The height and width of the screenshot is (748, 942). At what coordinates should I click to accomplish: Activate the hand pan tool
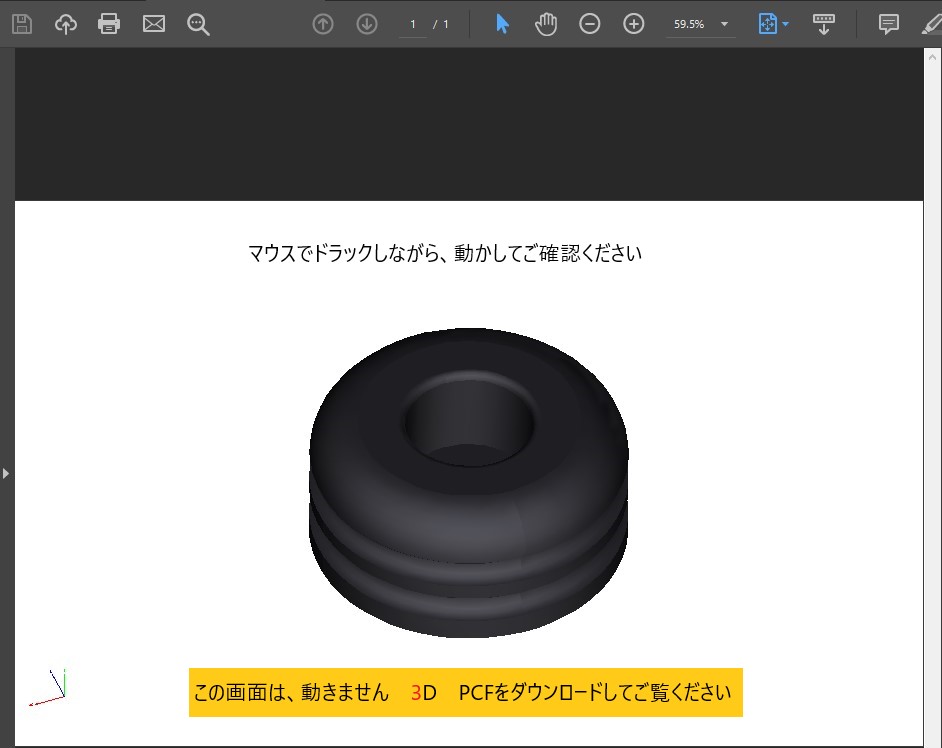pos(545,25)
